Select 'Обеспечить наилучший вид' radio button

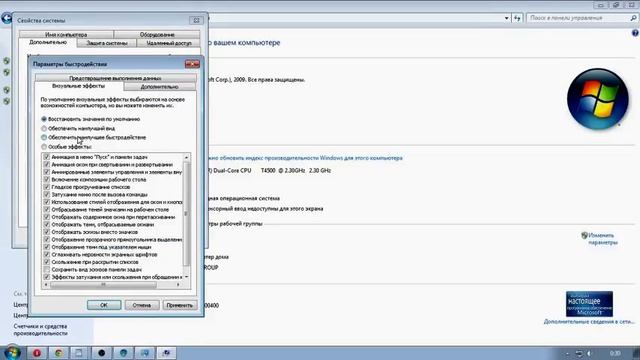point(44,129)
